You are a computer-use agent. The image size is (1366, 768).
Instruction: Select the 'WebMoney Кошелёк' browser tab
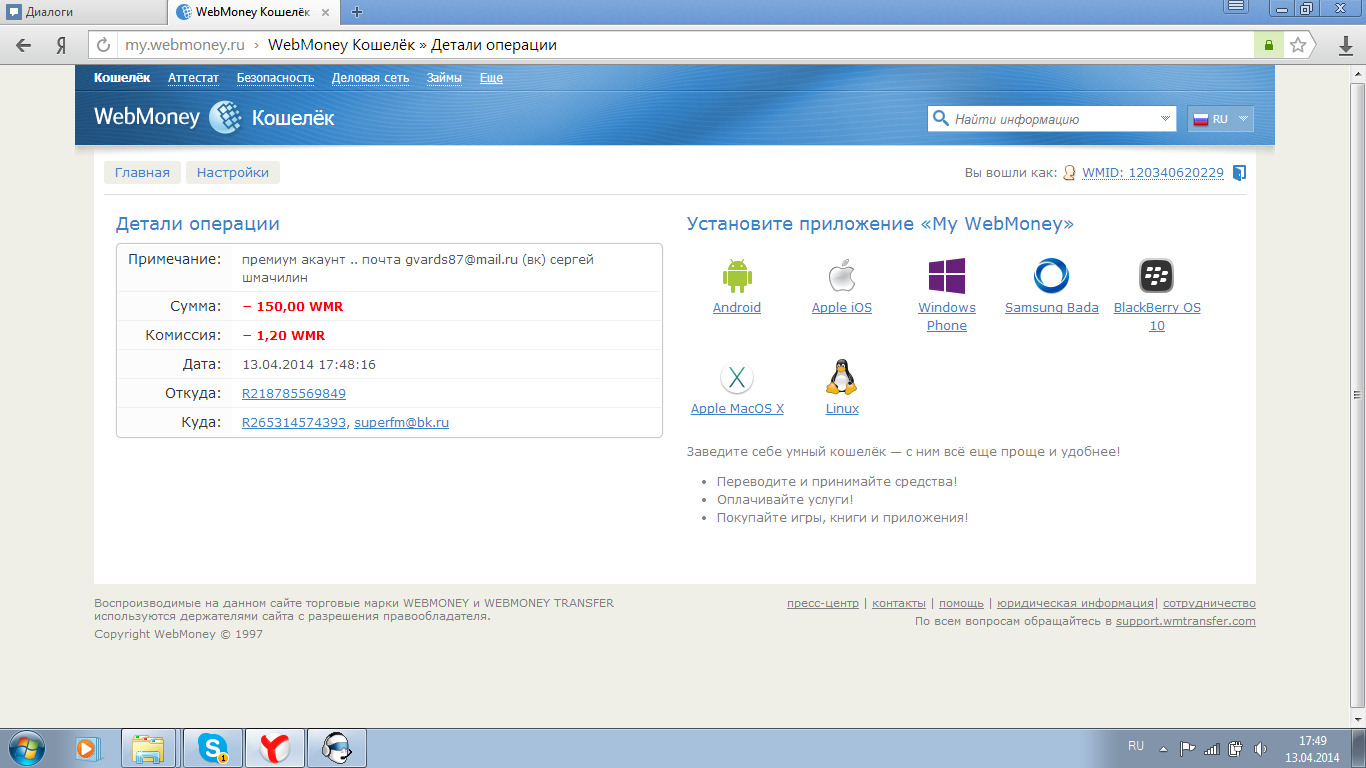click(x=254, y=12)
